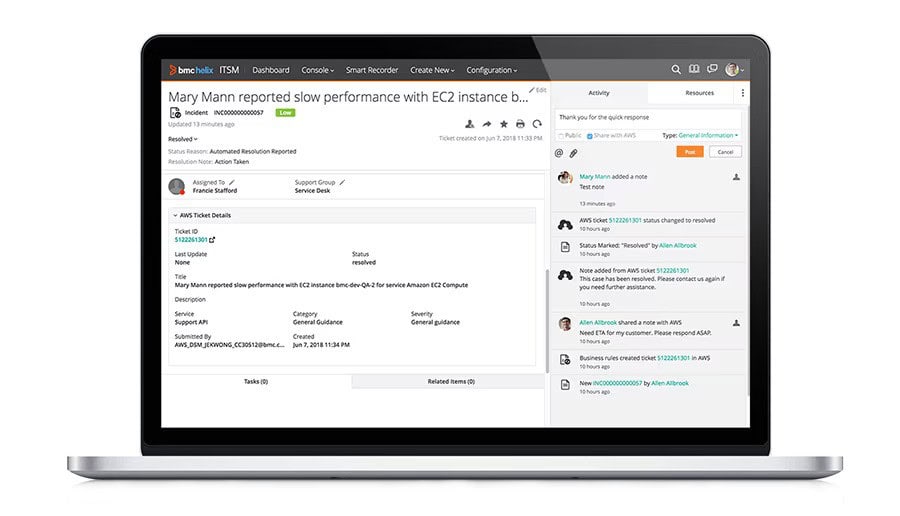The width and height of the screenshot is (900, 516).
Task: Click Francie Stafford's avatar
Action: (176, 186)
